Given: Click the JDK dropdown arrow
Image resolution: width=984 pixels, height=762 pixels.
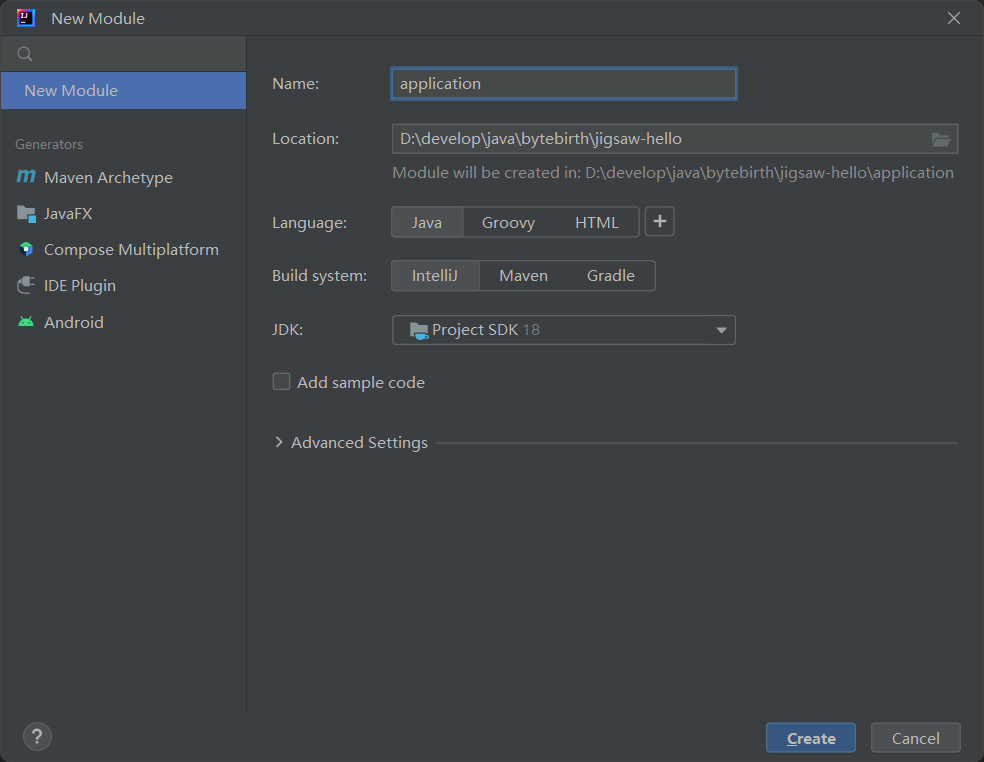Looking at the screenshot, I should pyautogui.click(x=721, y=331).
